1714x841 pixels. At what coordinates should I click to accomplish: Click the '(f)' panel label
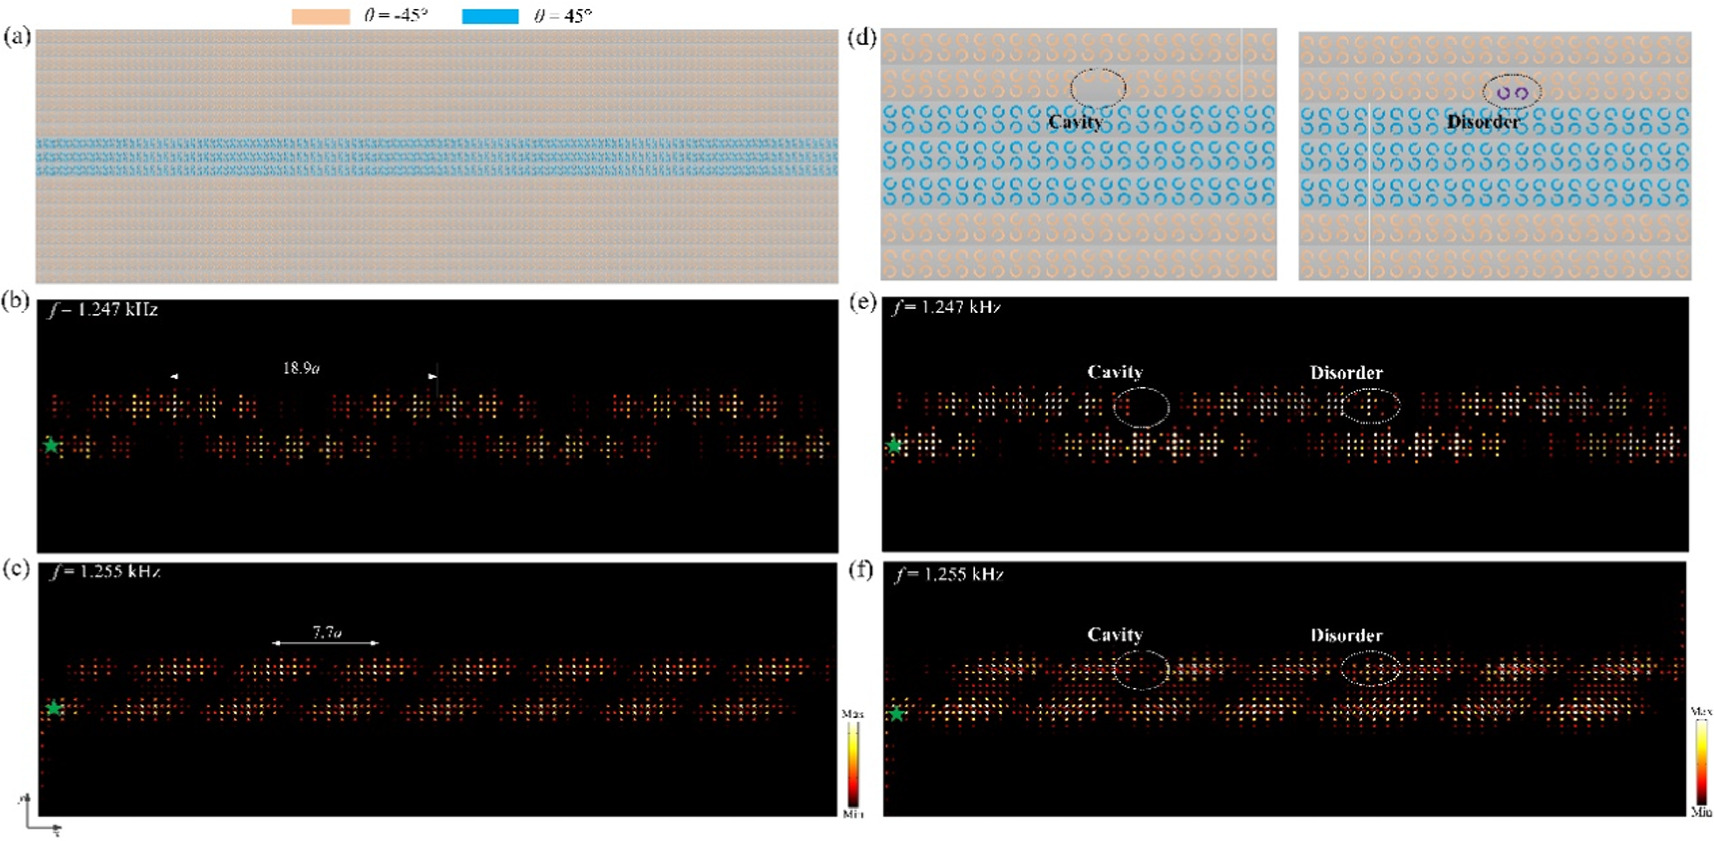pos(861,569)
